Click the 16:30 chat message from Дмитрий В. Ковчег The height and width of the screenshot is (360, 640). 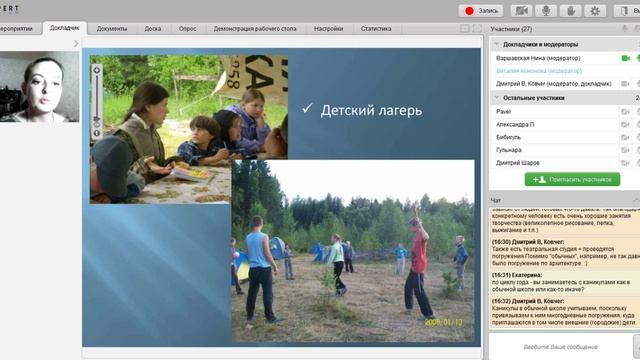(x=564, y=253)
